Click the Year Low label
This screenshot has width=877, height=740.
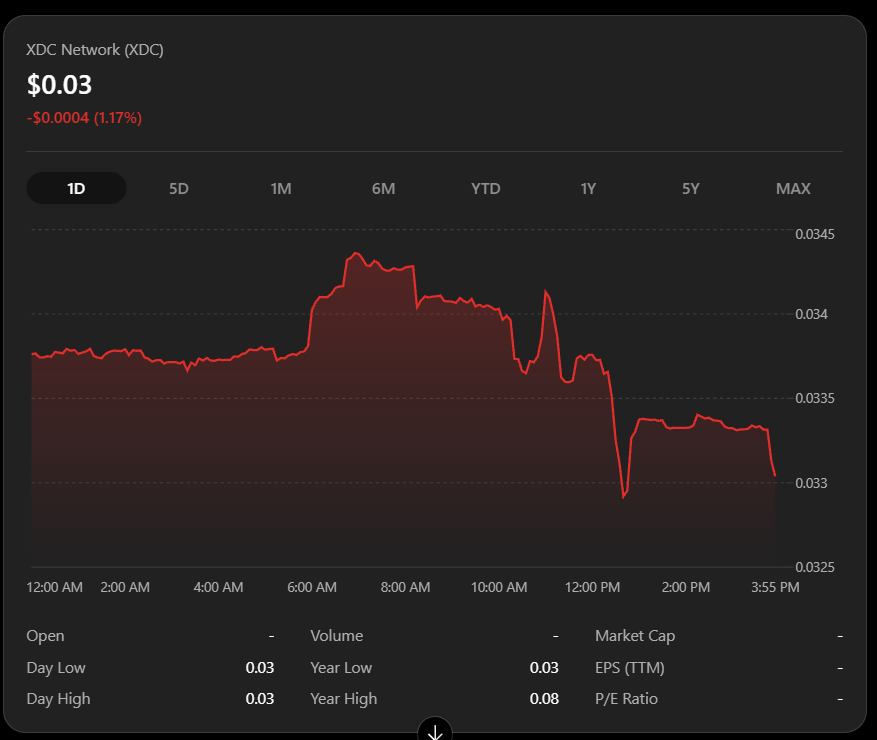coord(341,668)
